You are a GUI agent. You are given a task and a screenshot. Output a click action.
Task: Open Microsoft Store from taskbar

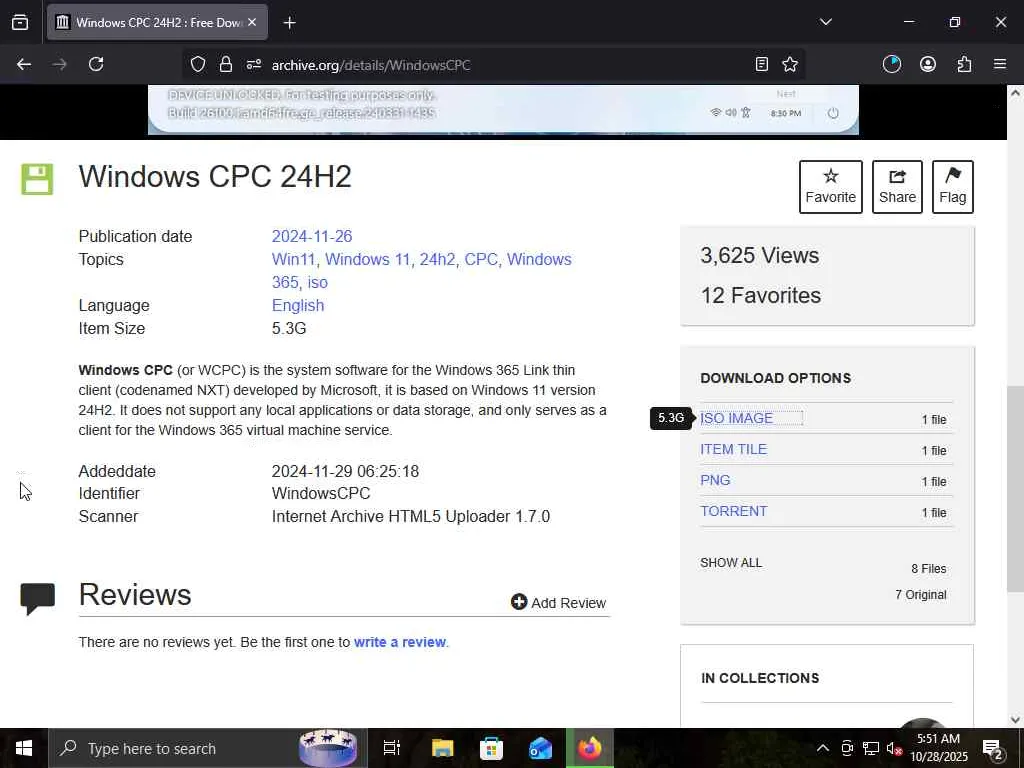click(491, 748)
